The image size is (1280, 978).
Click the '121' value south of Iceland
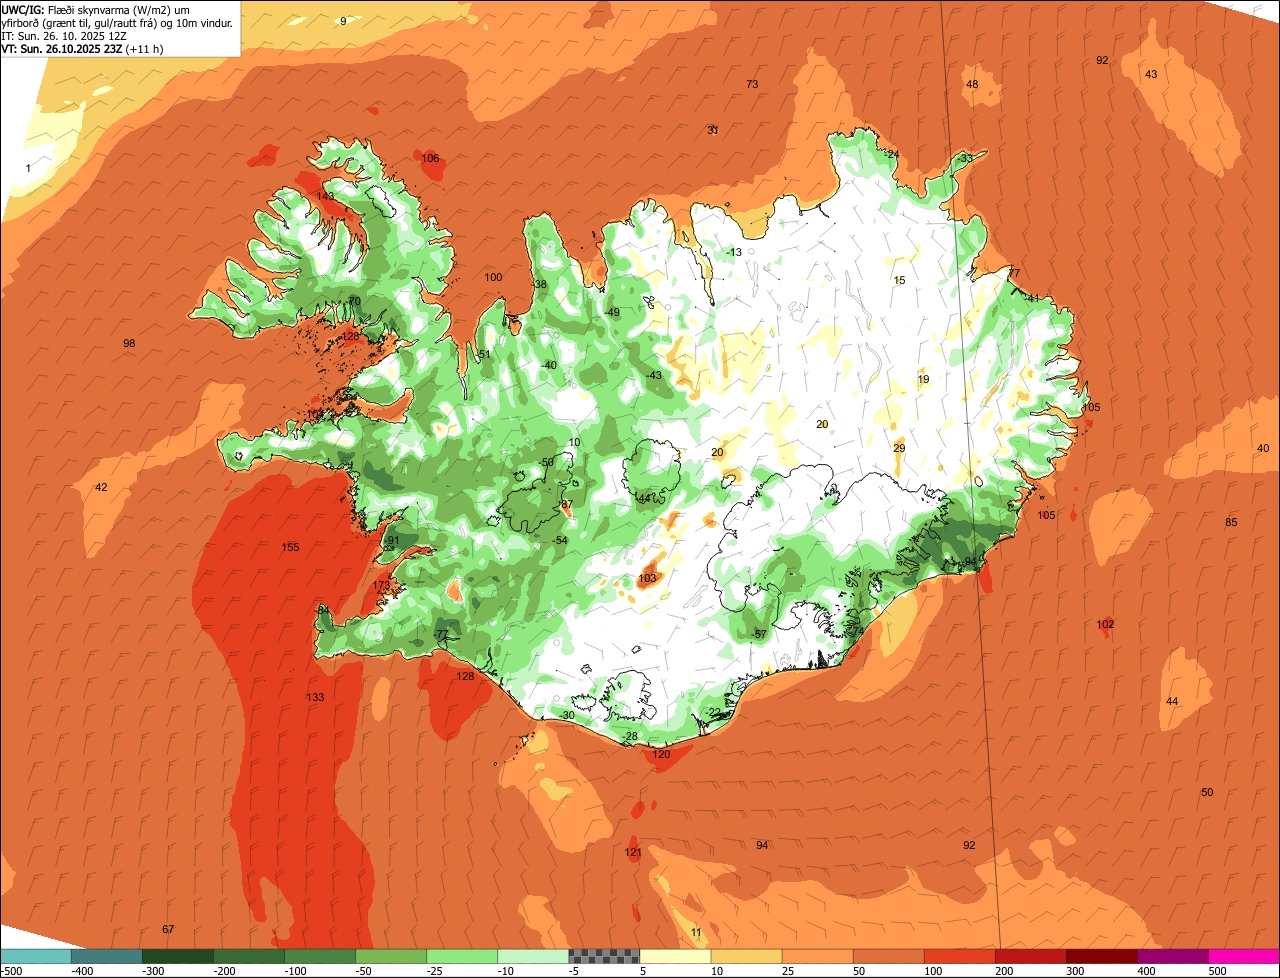(x=633, y=852)
